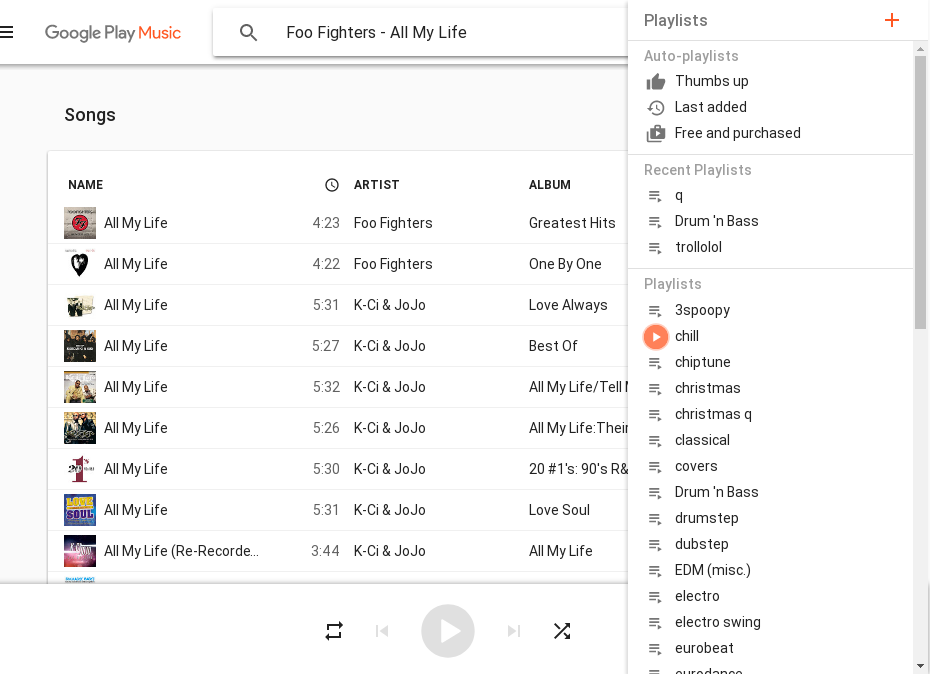Toggle shuffle mode
Image resolution: width=930 pixels, height=674 pixels.
point(562,631)
